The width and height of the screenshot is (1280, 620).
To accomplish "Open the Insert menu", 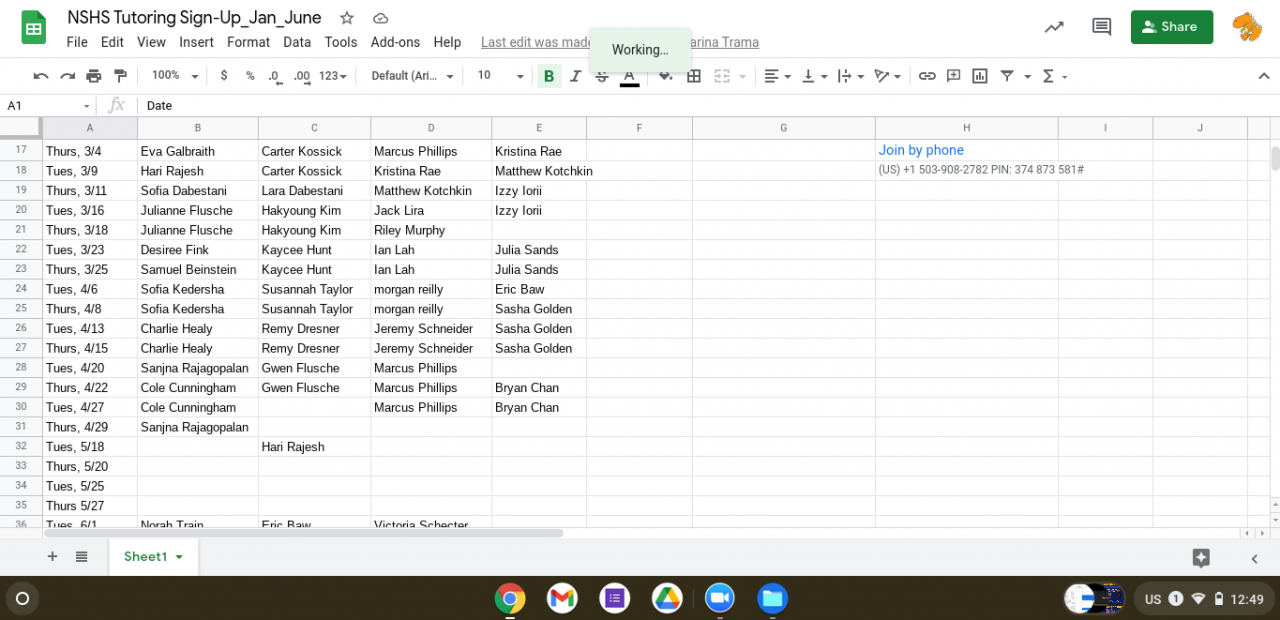I will click(197, 42).
